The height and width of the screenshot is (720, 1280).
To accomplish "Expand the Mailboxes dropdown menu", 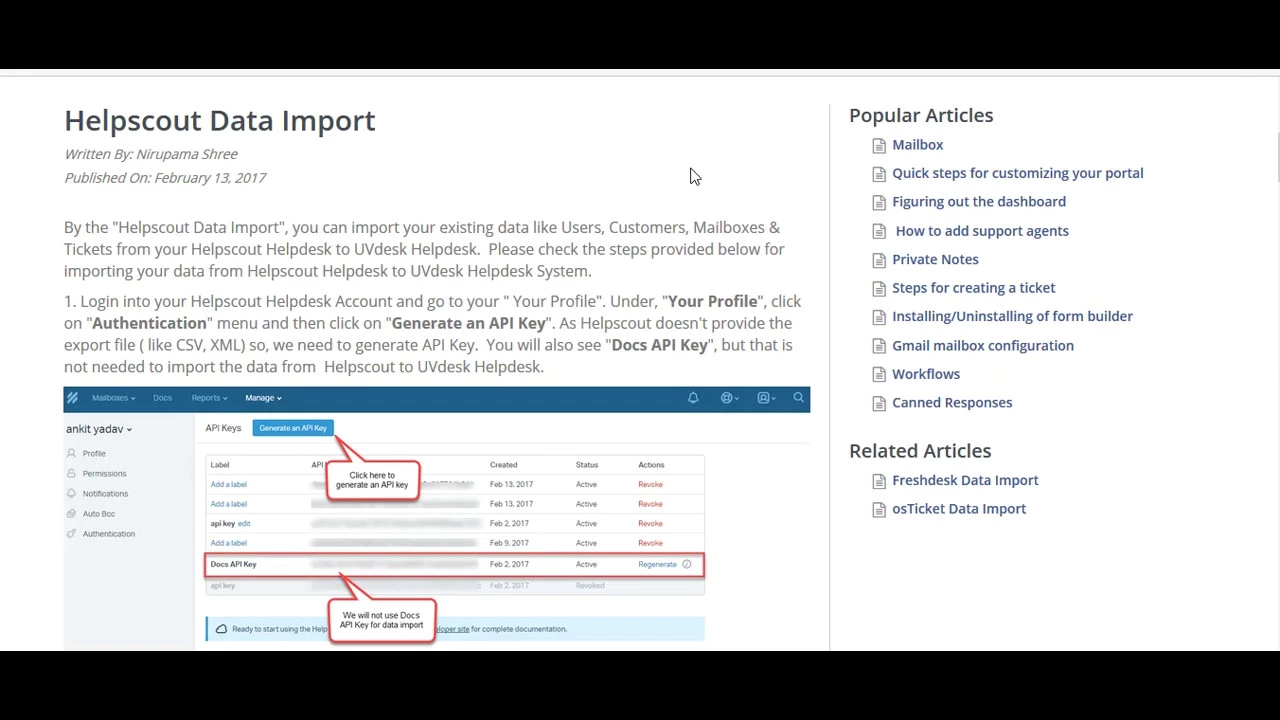I will (113, 398).
